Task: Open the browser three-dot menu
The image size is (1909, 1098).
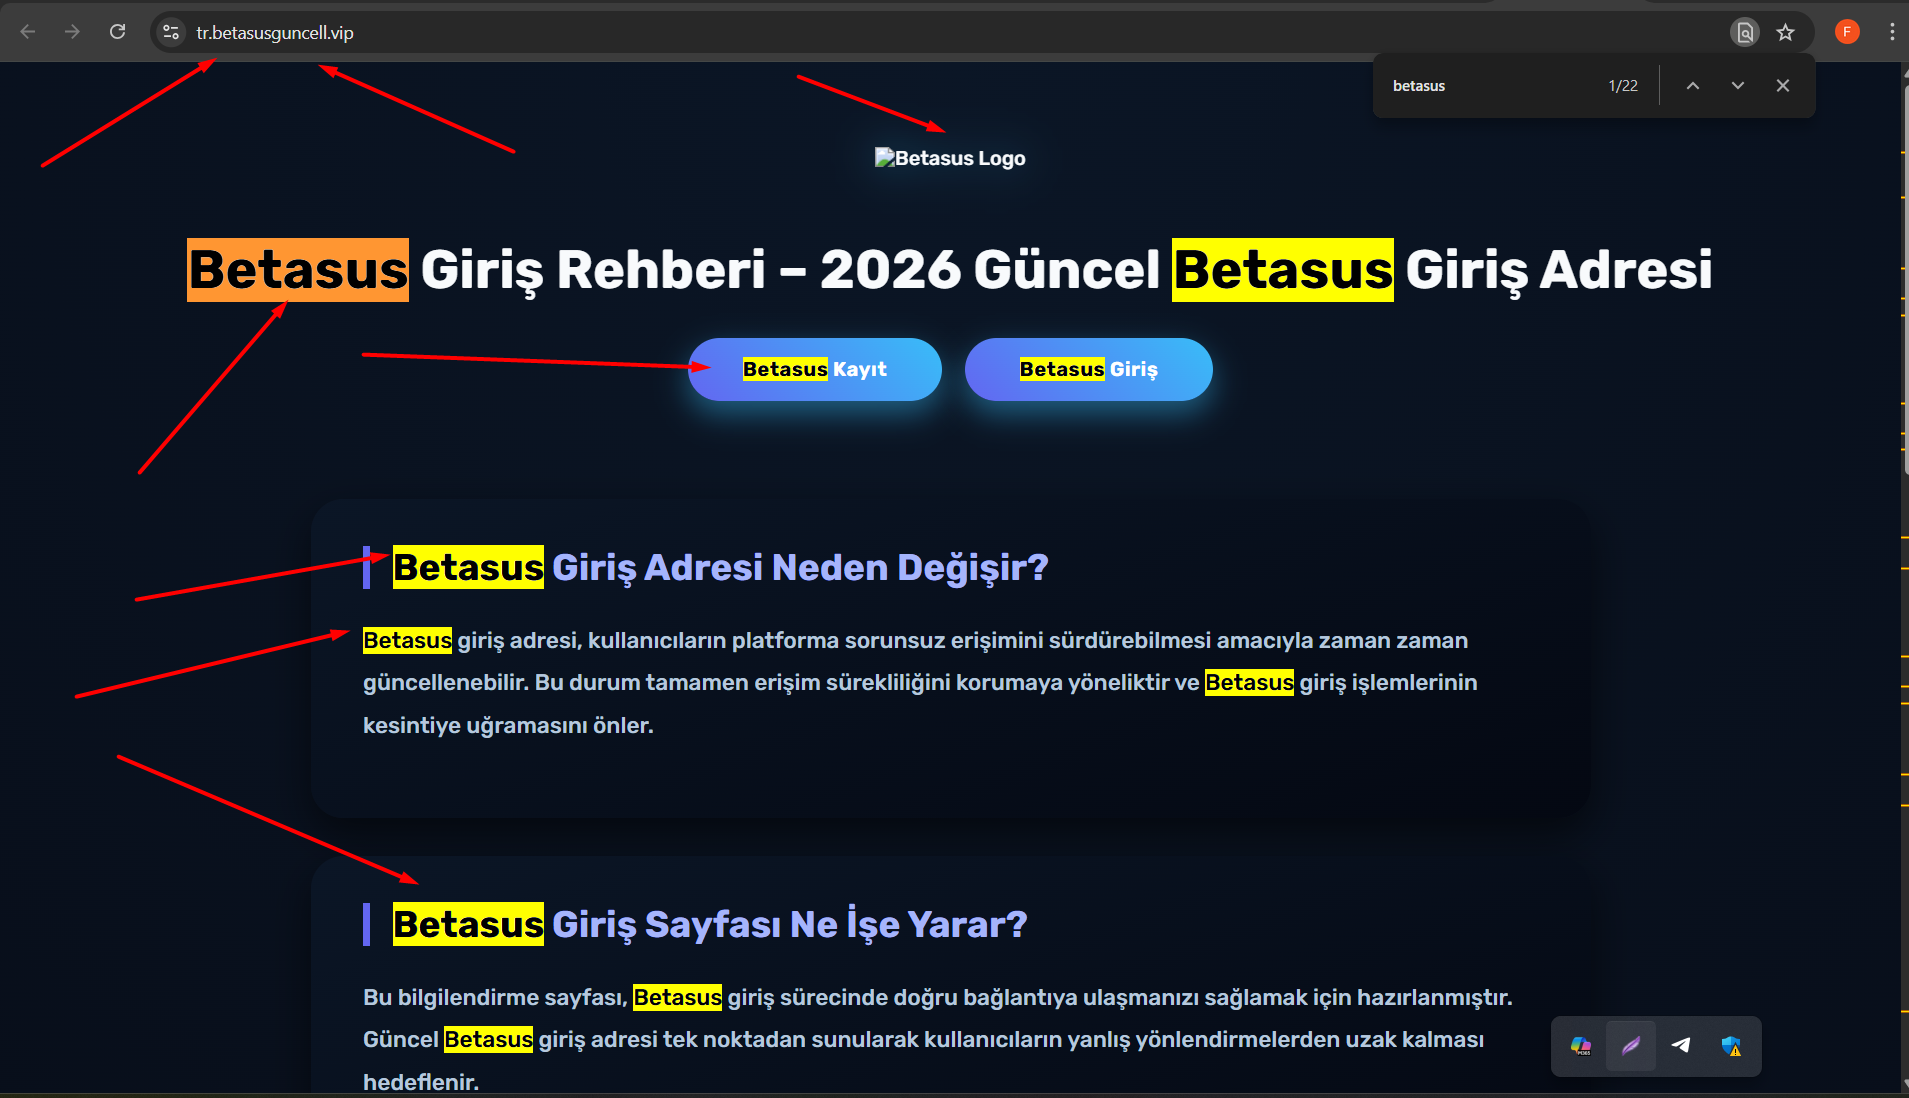Action: (1892, 32)
